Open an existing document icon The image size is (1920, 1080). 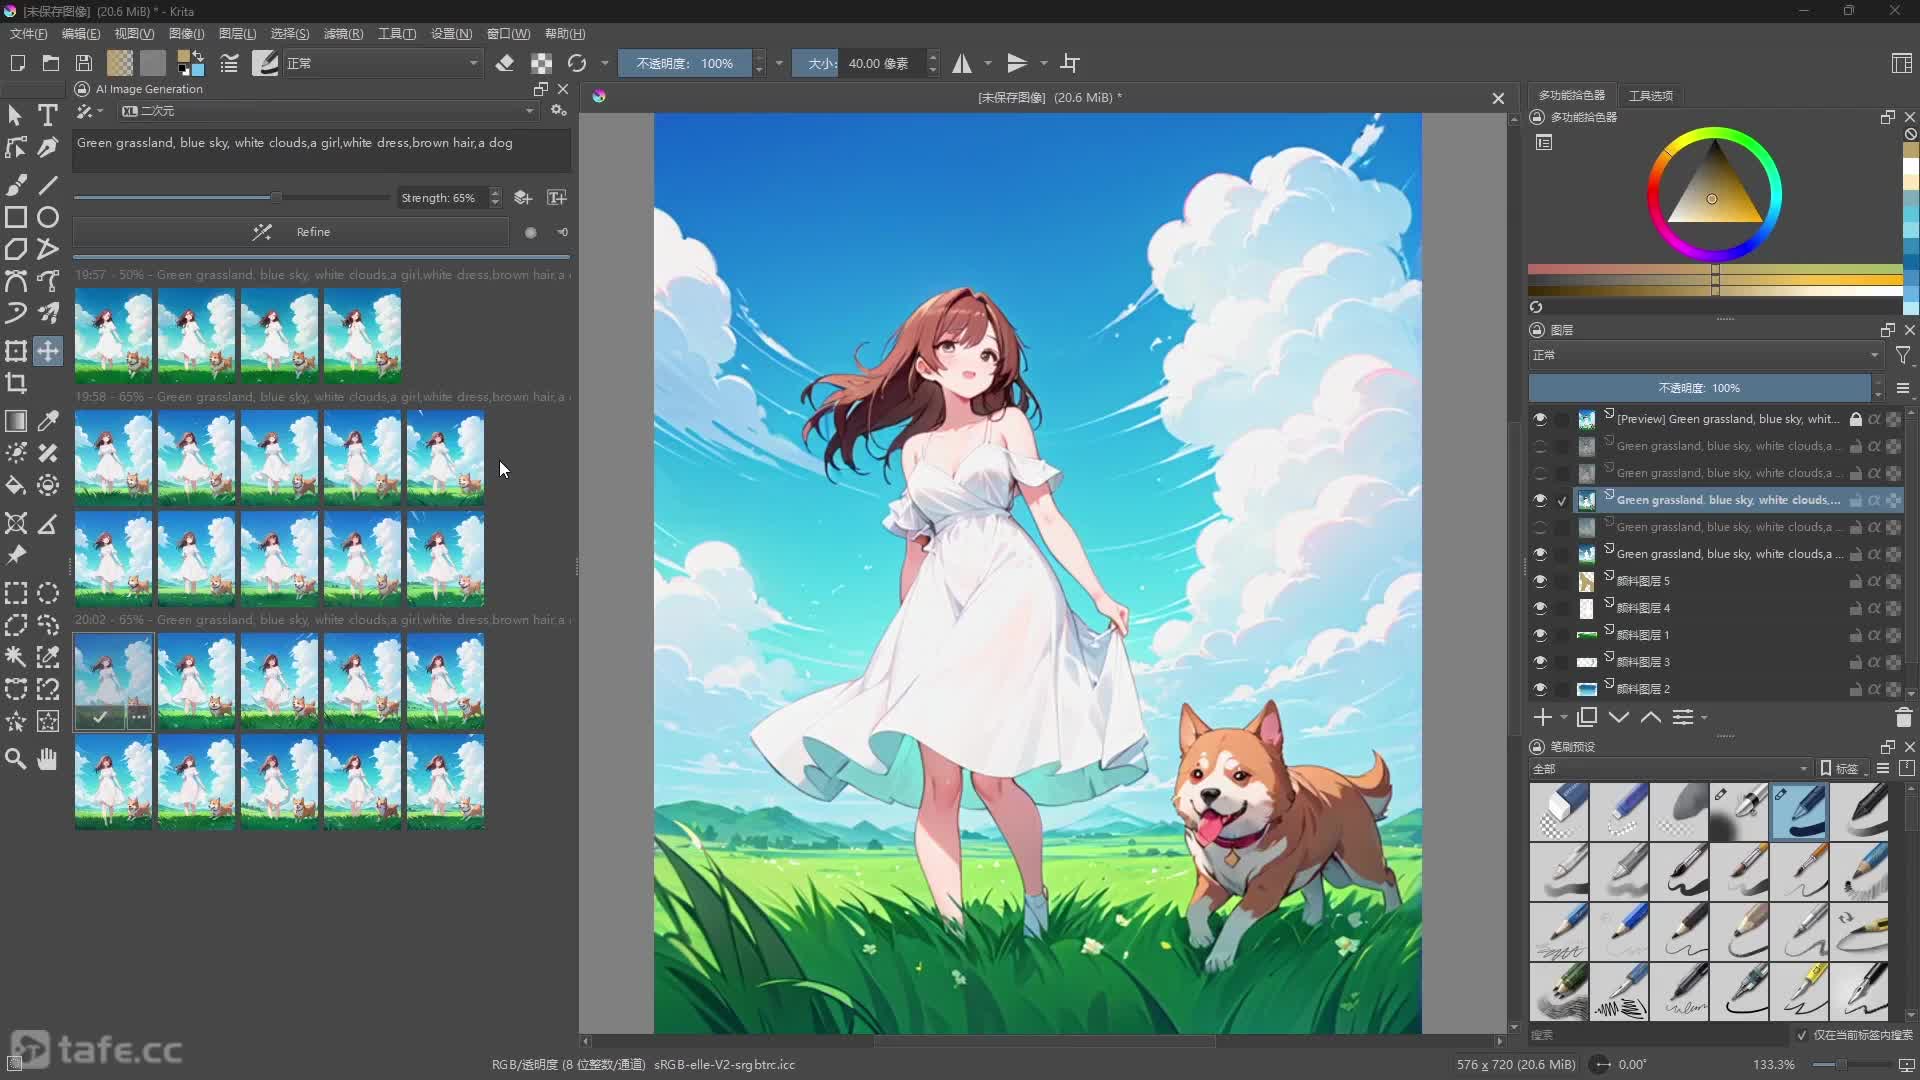tap(51, 63)
